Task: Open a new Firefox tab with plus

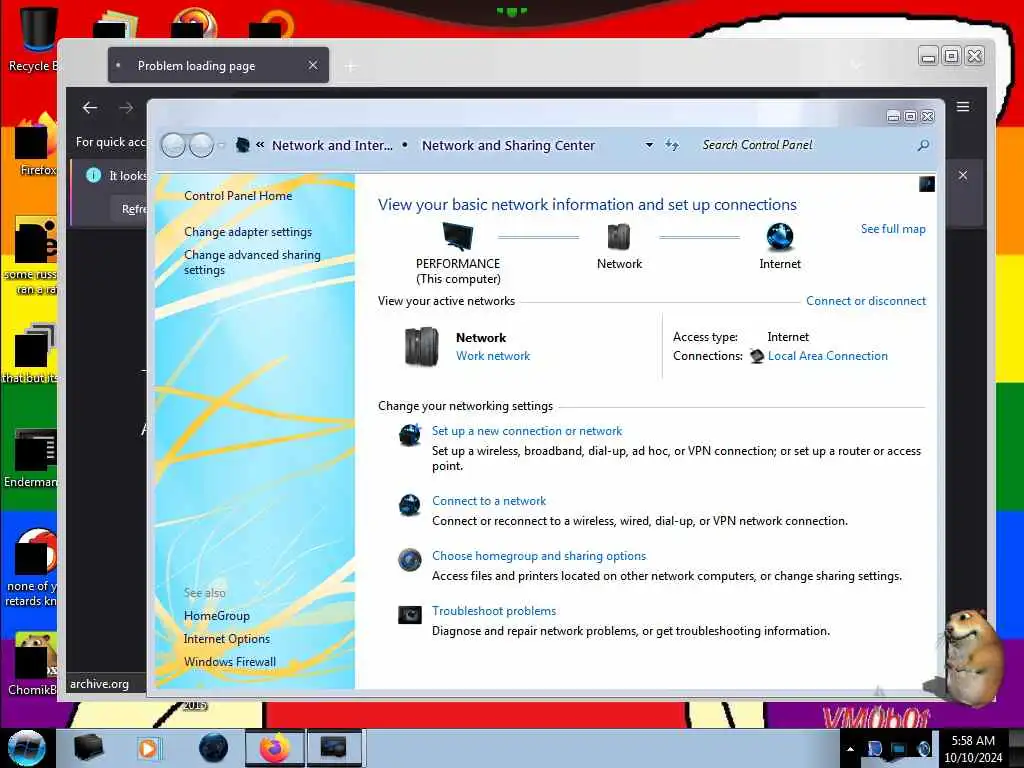Action: click(x=351, y=66)
